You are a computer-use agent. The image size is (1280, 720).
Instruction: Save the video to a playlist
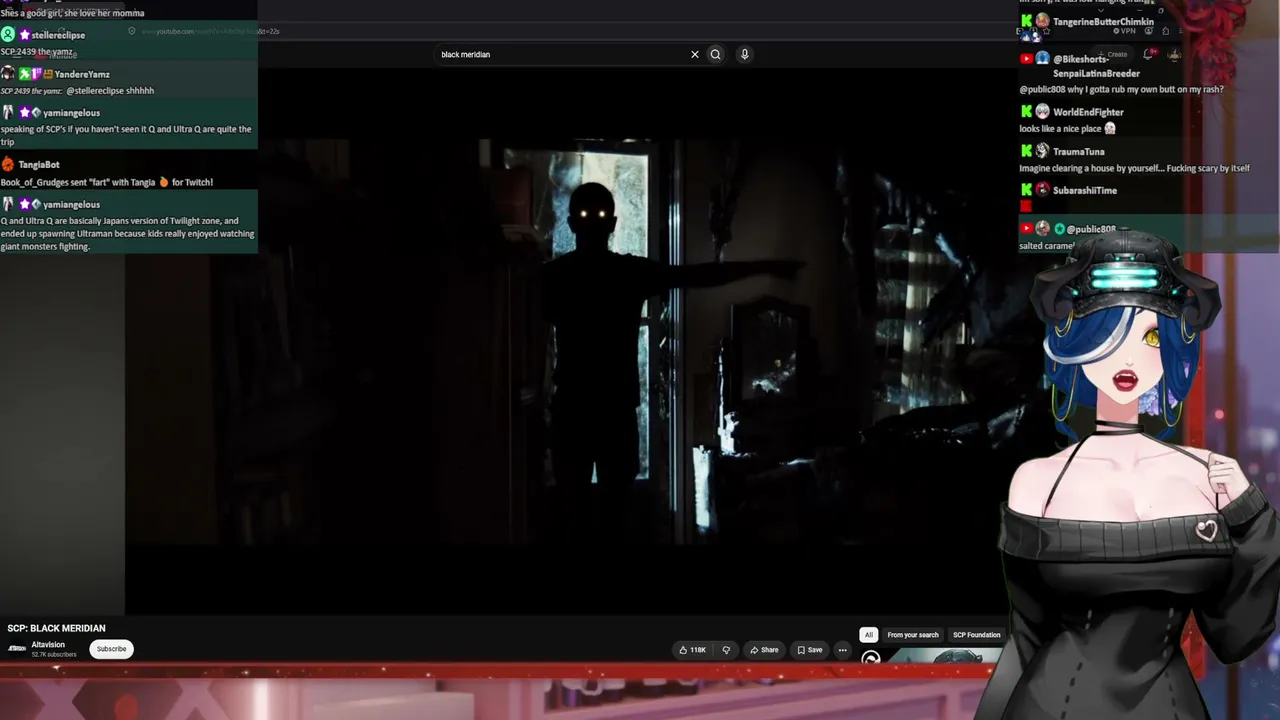coord(810,650)
